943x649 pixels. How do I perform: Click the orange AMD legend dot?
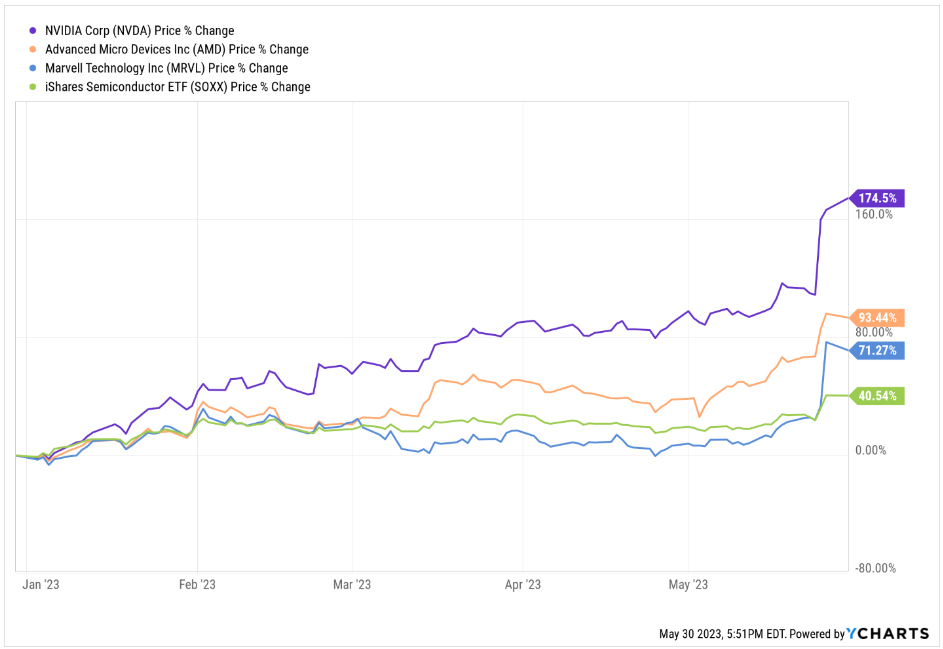point(34,49)
